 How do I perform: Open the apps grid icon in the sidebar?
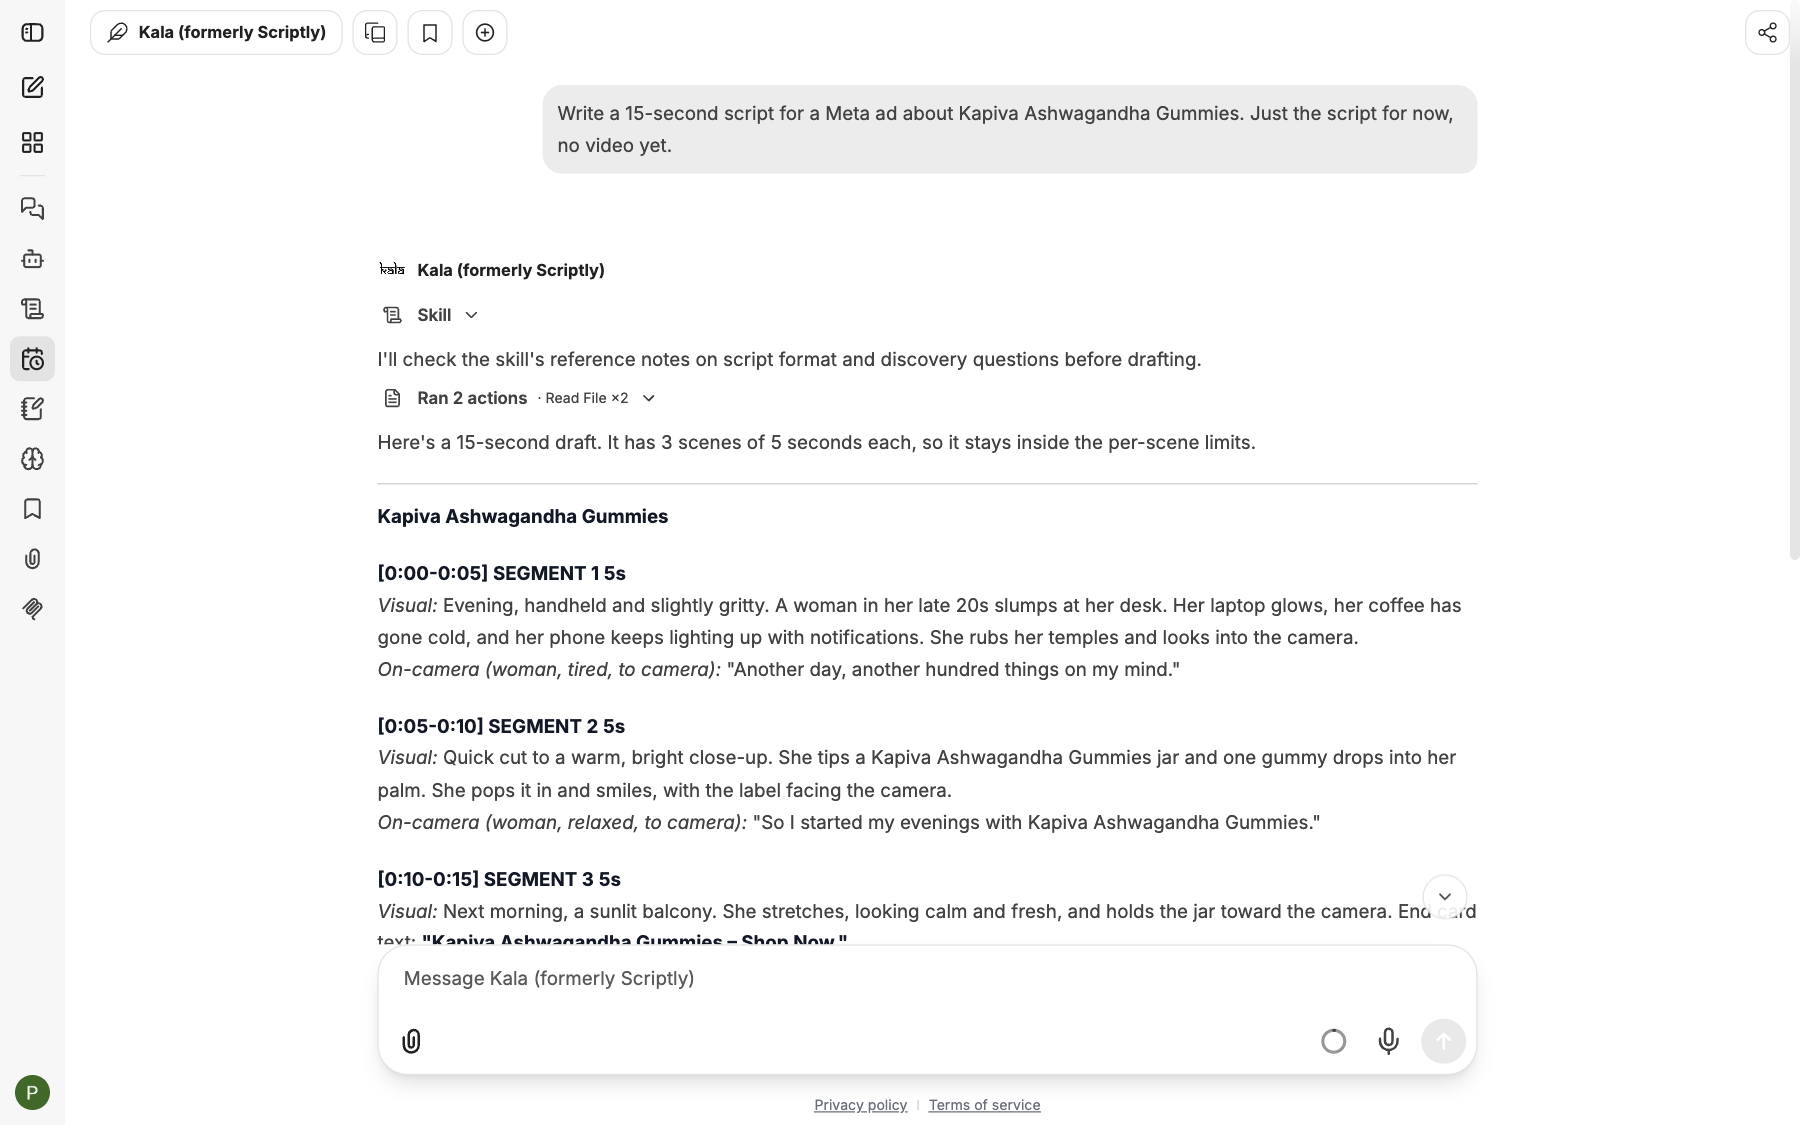click(32, 143)
